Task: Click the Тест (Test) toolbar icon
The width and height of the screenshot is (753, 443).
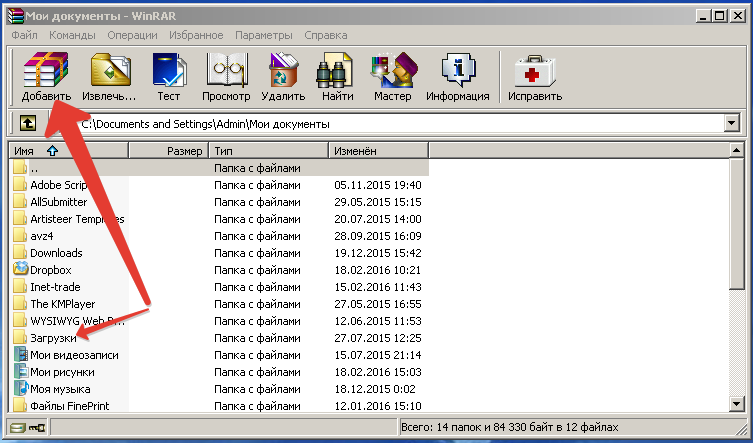Action: point(168,74)
